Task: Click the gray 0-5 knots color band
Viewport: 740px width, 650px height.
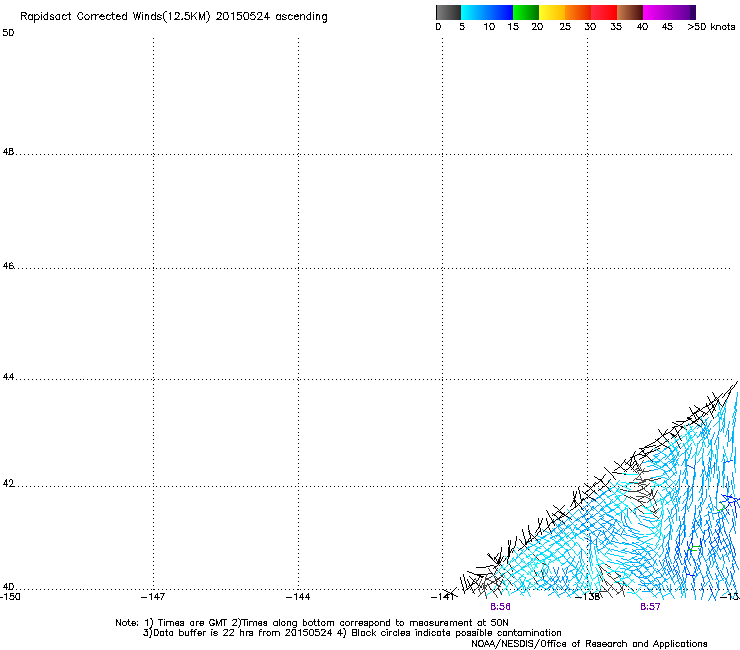Action: [x=448, y=12]
